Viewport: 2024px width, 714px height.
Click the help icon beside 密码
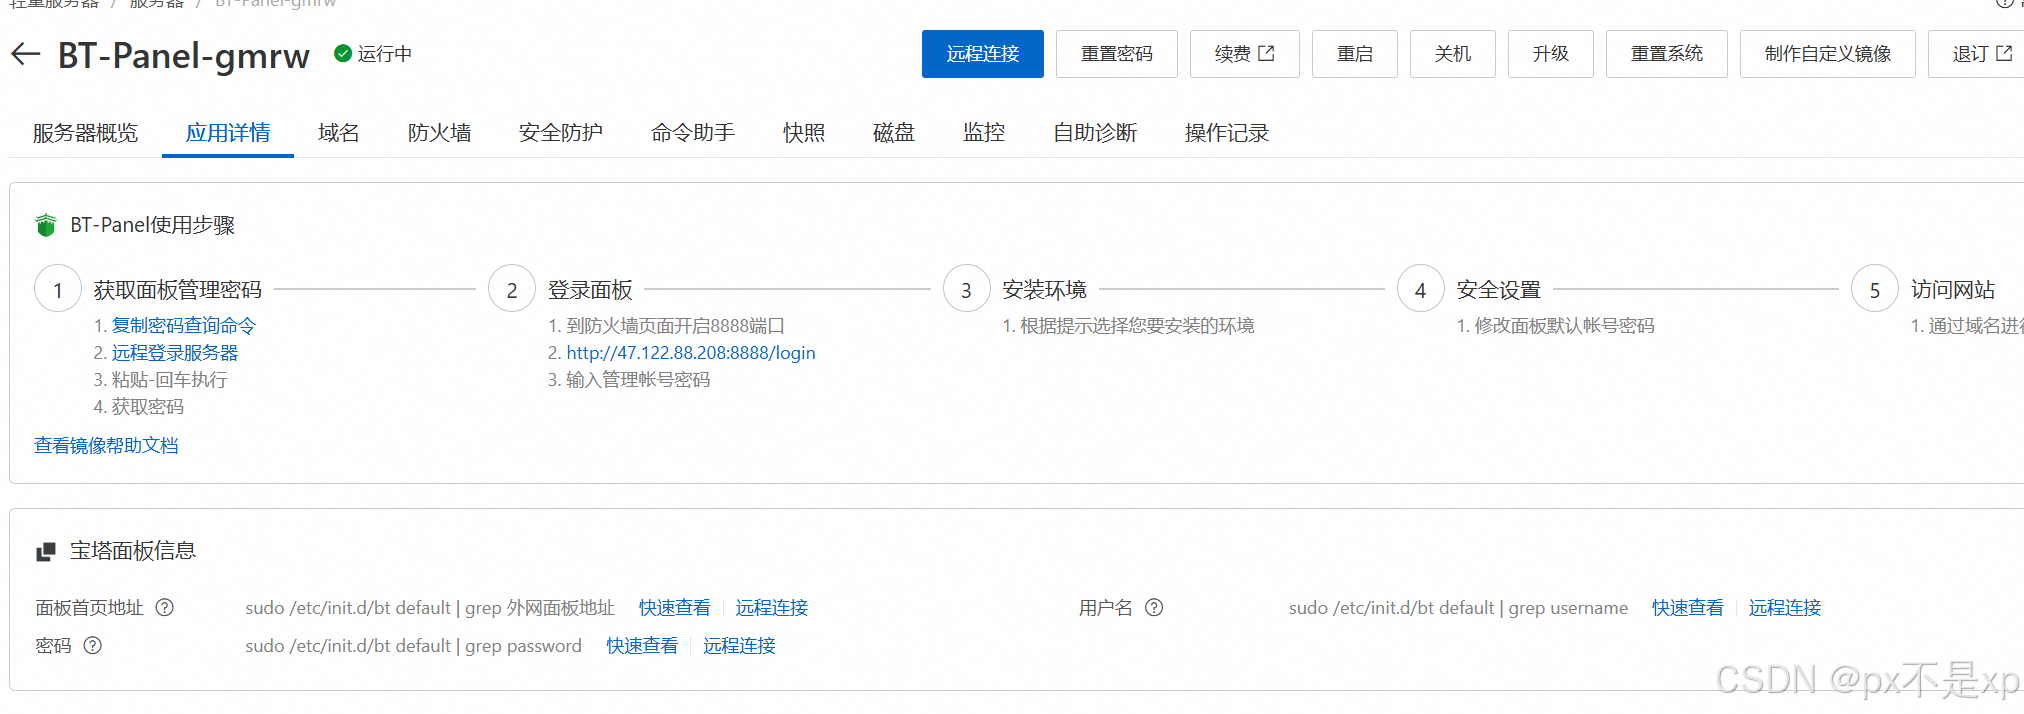click(93, 645)
